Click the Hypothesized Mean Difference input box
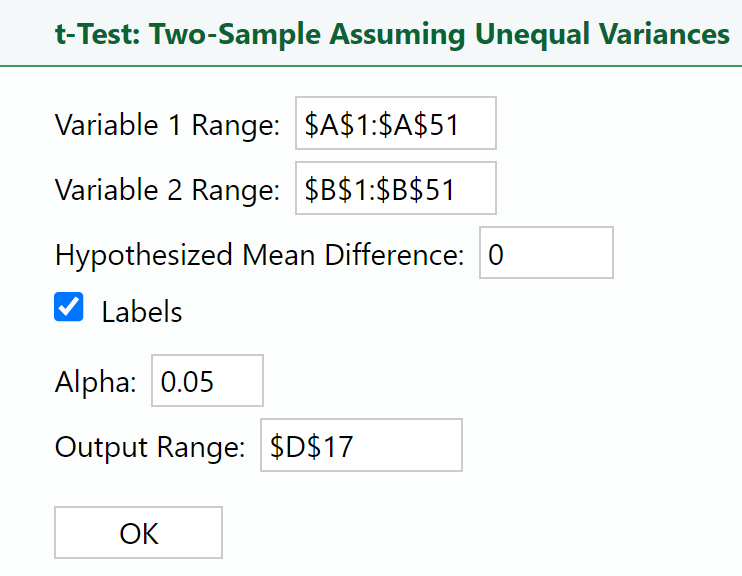Image resolution: width=742 pixels, height=576 pixels. pyautogui.click(x=546, y=254)
